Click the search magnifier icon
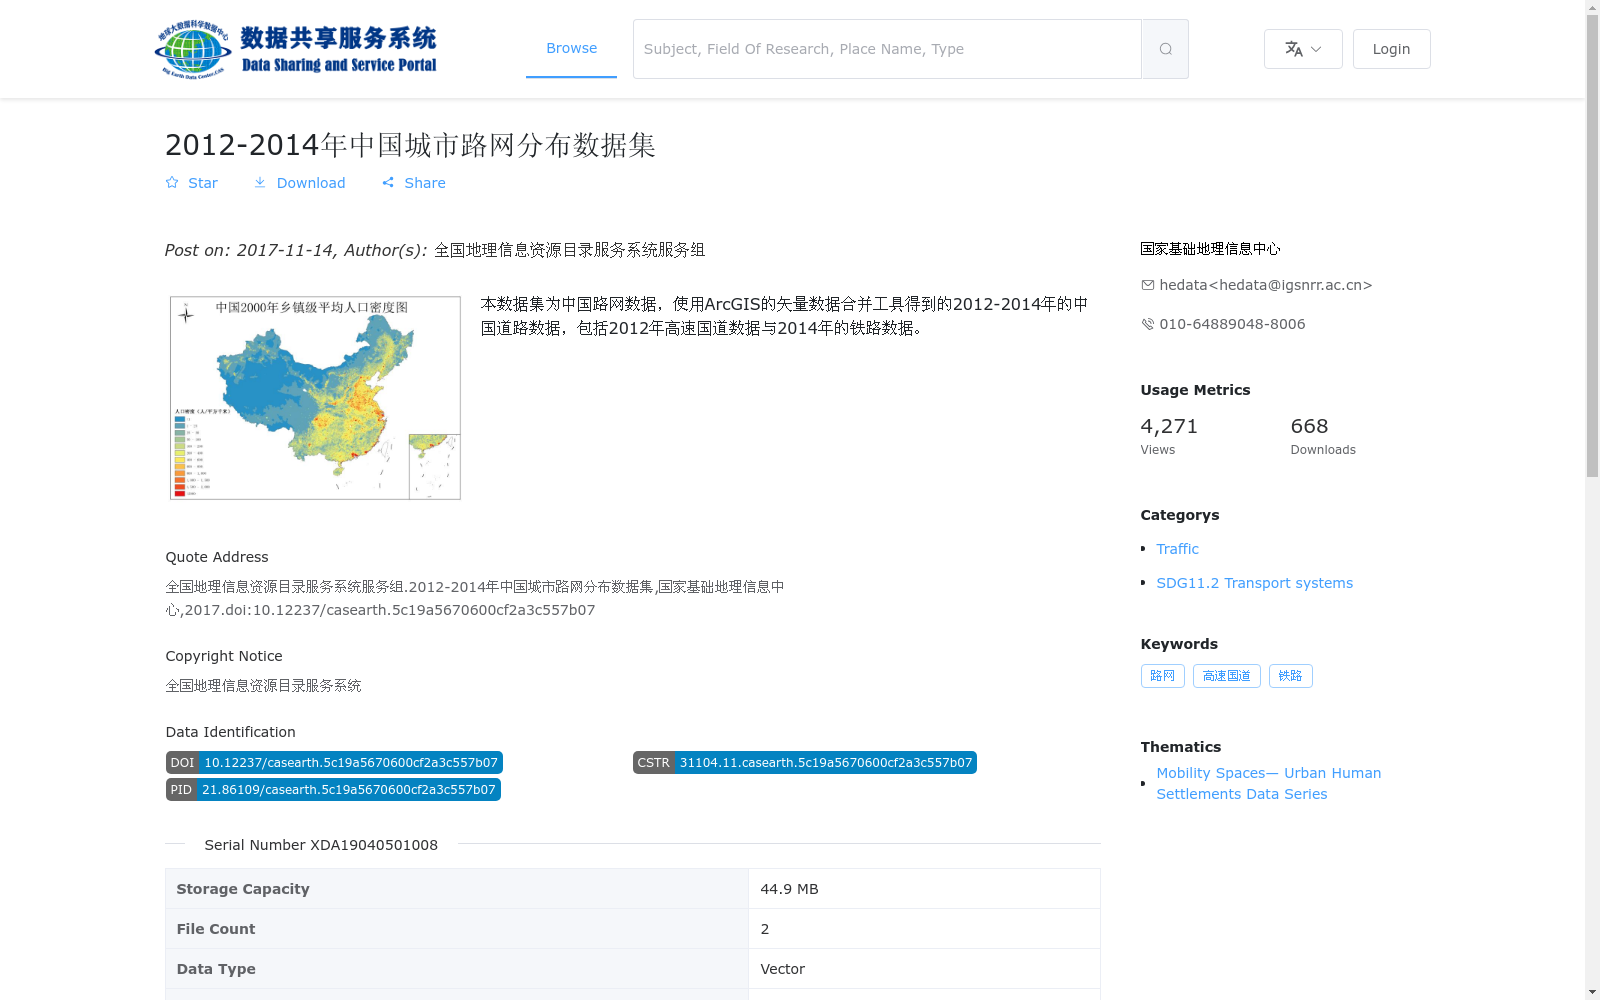The height and width of the screenshot is (1000, 1600). pyautogui.click(x=1165, y=49)
